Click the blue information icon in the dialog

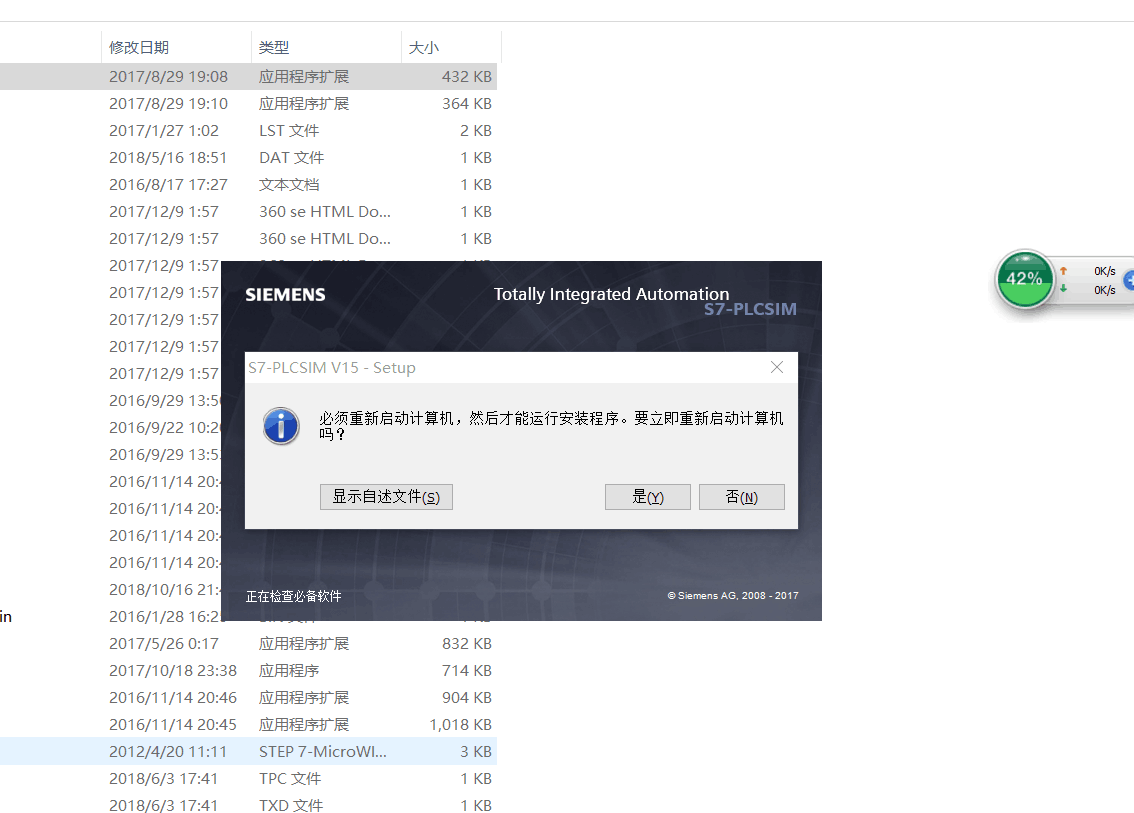(x=281, y=425)
